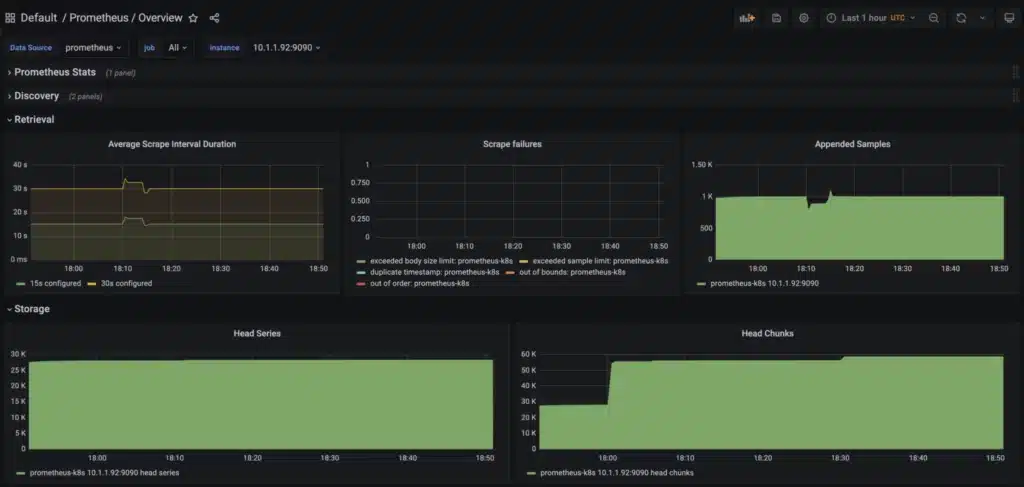Click the step rise in Head Chunks graph
Viewport: 1024px width, 487px height.
click(609, 385)
